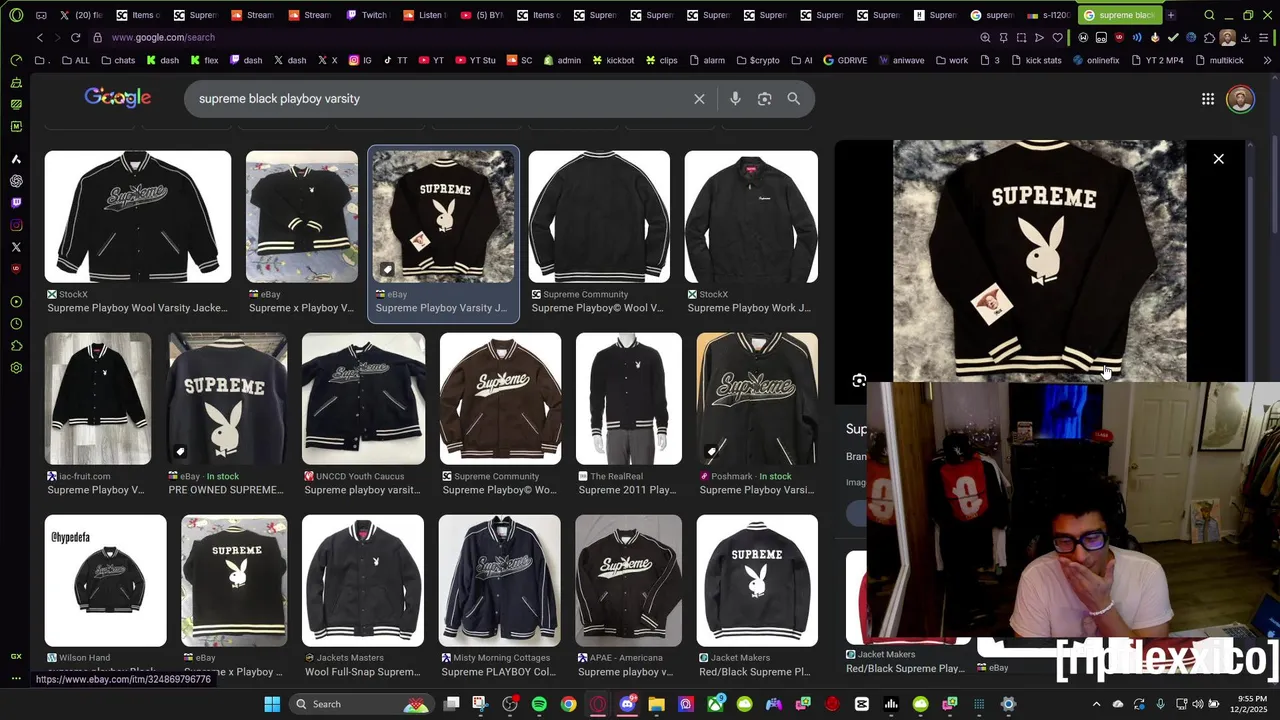Expand the hidden bookmarks overflow chevron
The height and width of the screenshot is (720, 1280).
[x=1267, y=60]
